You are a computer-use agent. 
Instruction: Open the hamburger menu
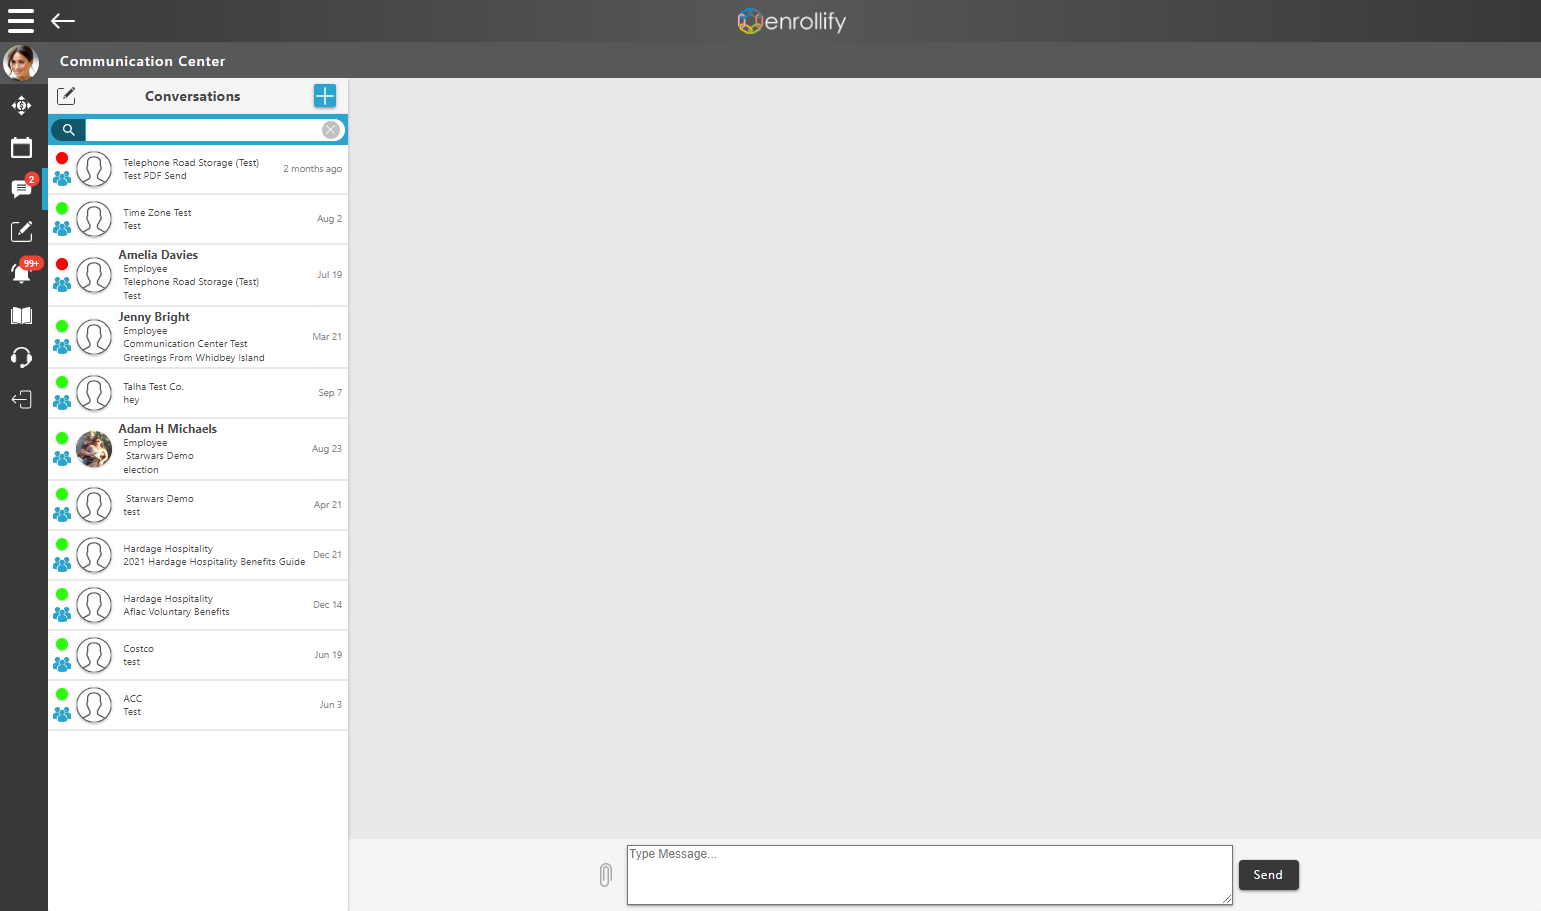coord(21,21)
